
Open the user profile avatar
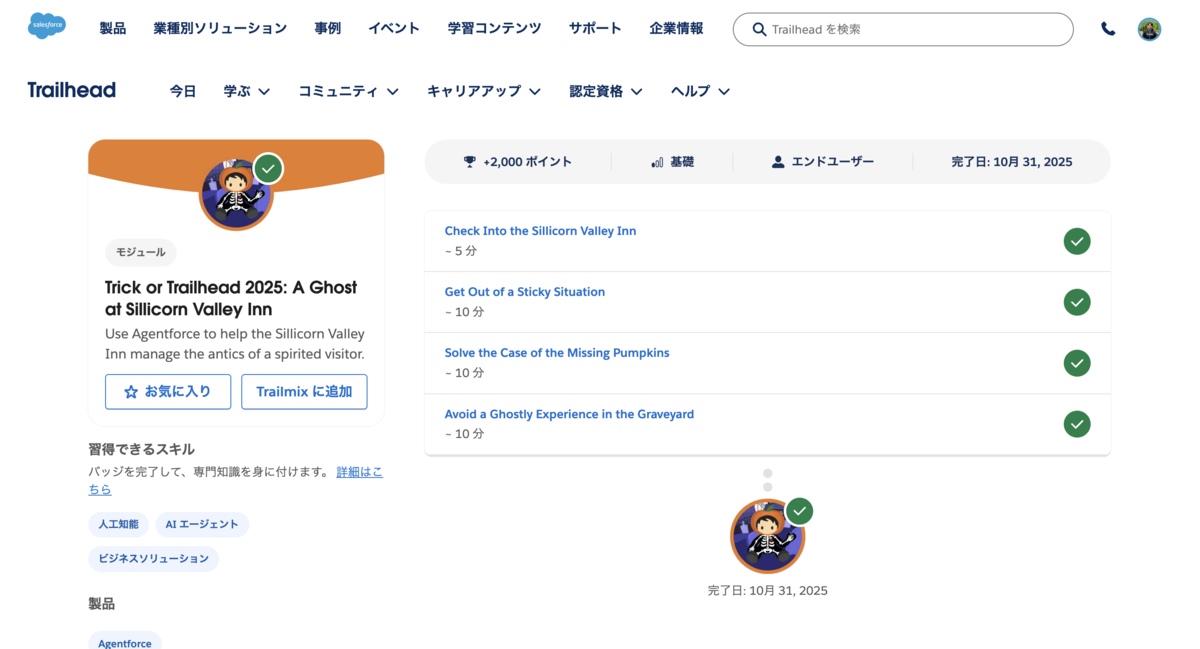pyautogui.click(x=1149, y=29)
